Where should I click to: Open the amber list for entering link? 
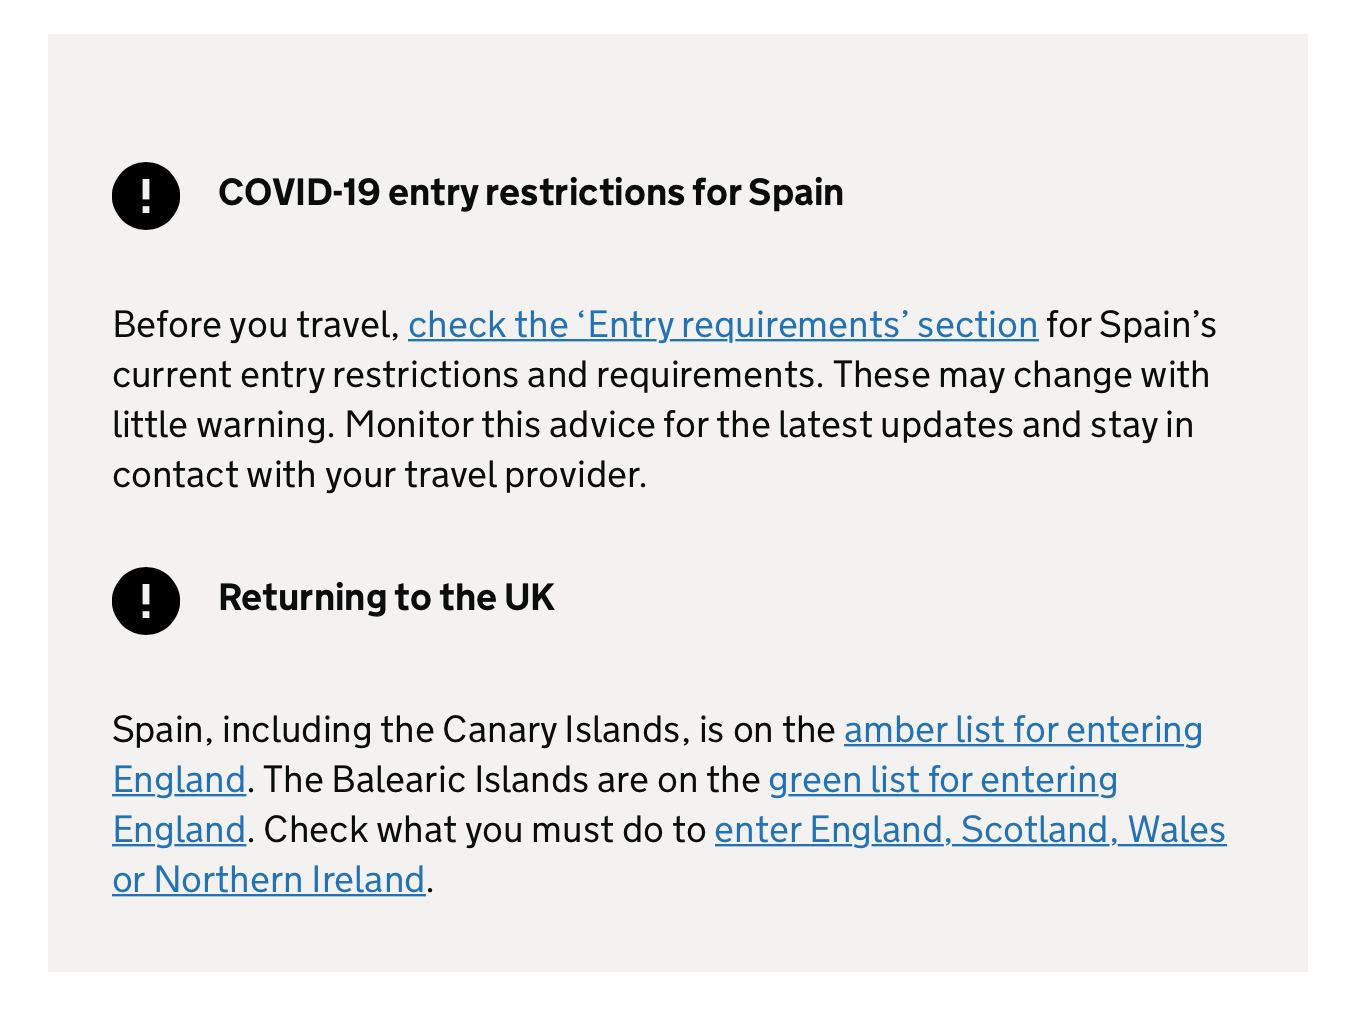coord(1022,730)
